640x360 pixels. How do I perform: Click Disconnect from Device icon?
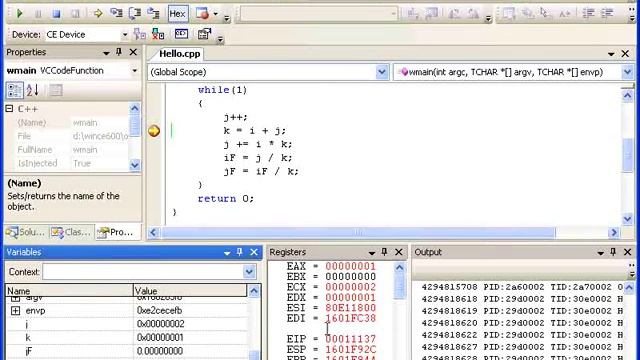click(x=158, y=34)
